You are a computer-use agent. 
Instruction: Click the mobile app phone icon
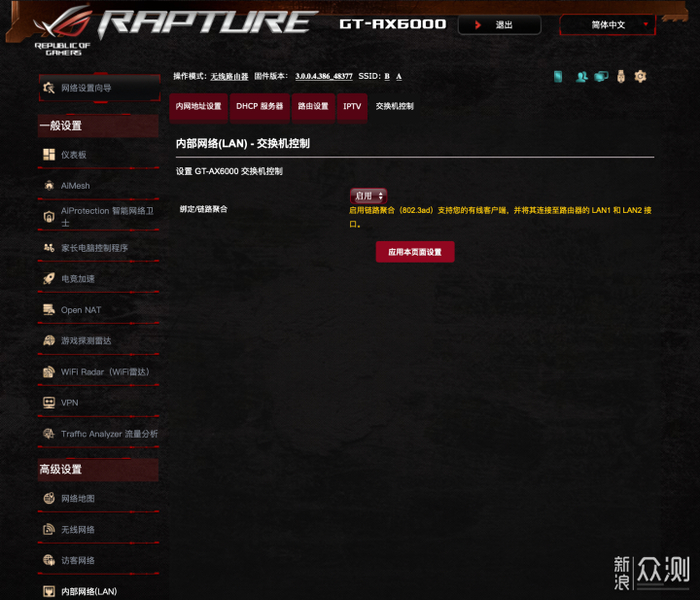pos(558,77)
